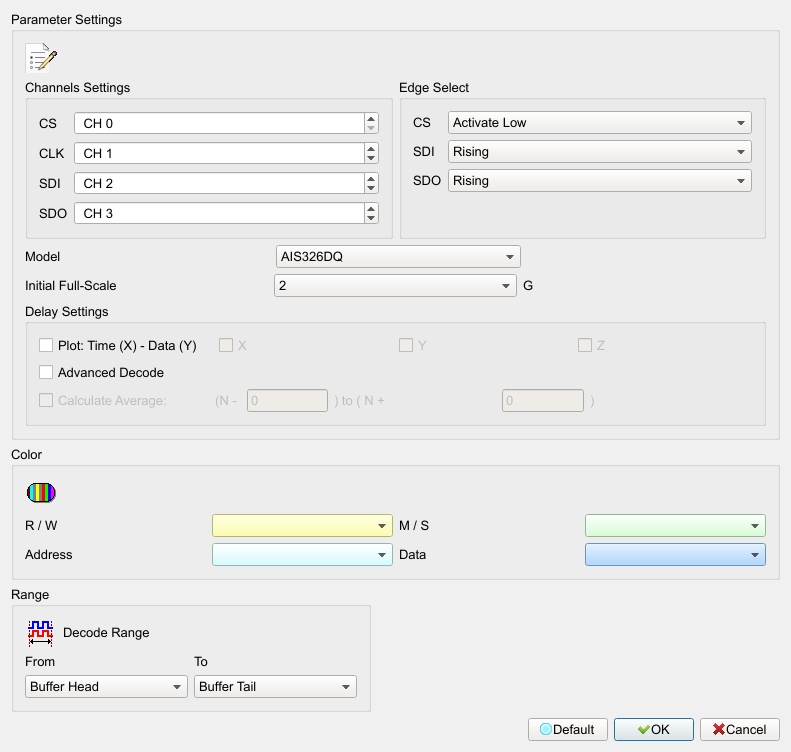Decrease the CS channel with down arrow
Screen dimensions: 791x752
(371, 128)
